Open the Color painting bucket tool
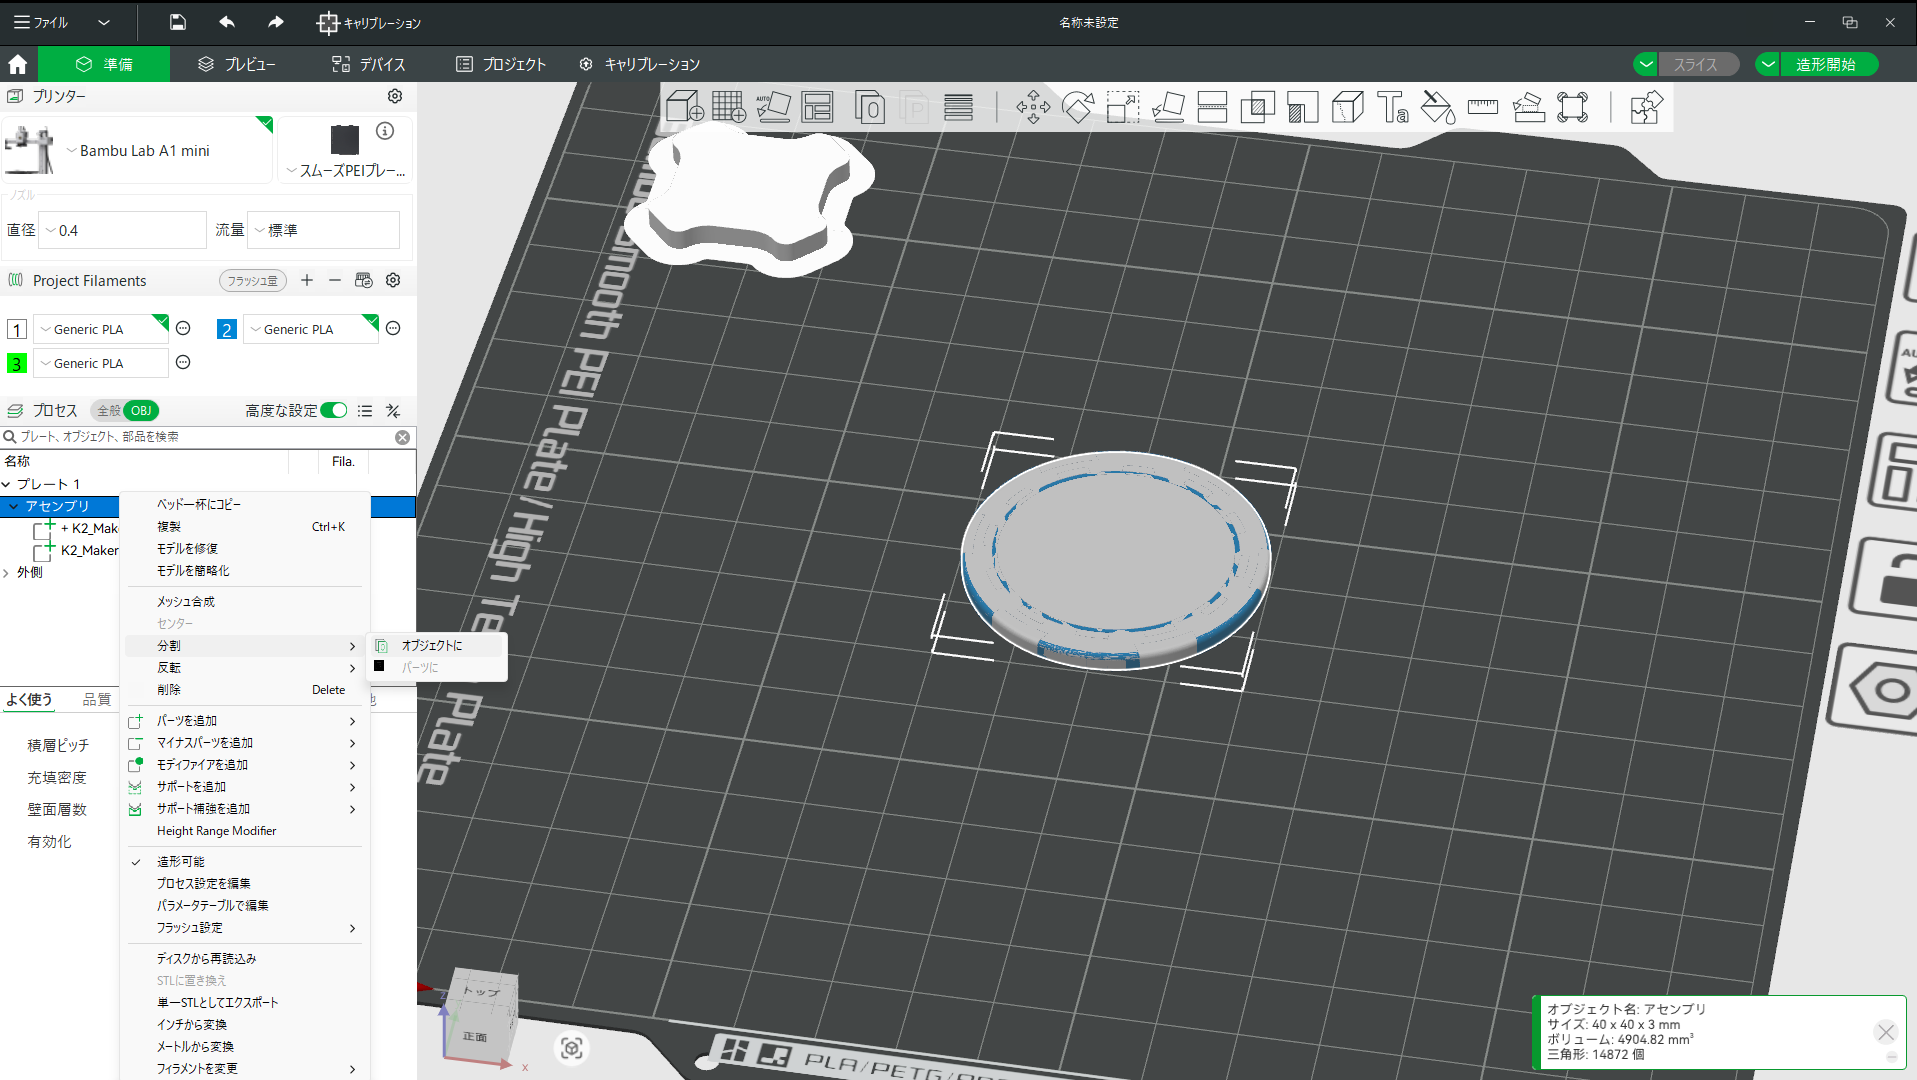Image resolution: width=1917 pixels, height=1080 pixels. click(1438, 107)
